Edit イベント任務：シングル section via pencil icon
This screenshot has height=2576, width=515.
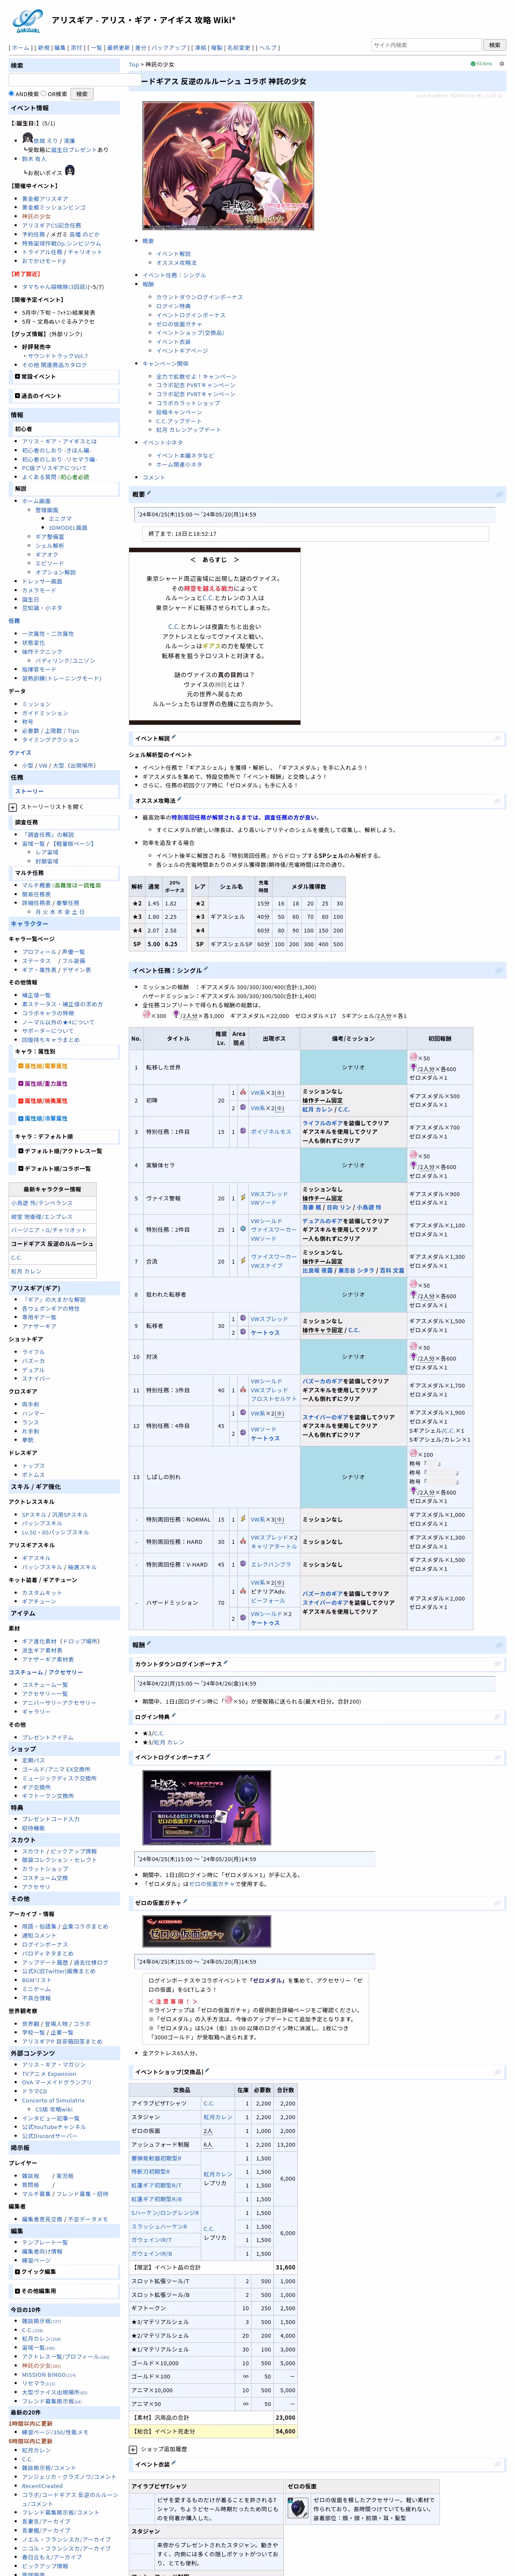point(206,969)
